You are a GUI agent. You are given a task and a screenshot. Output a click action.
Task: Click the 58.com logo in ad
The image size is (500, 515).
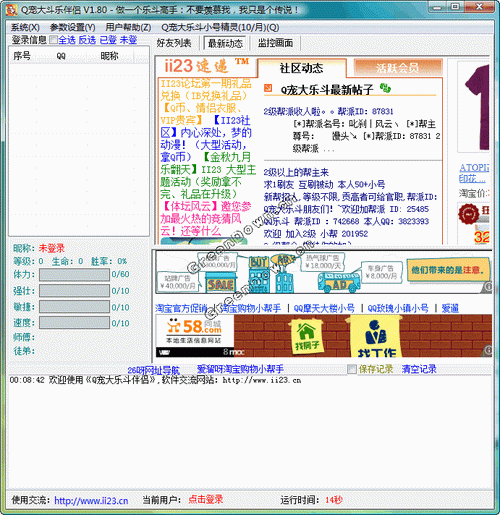coord(194,331)
